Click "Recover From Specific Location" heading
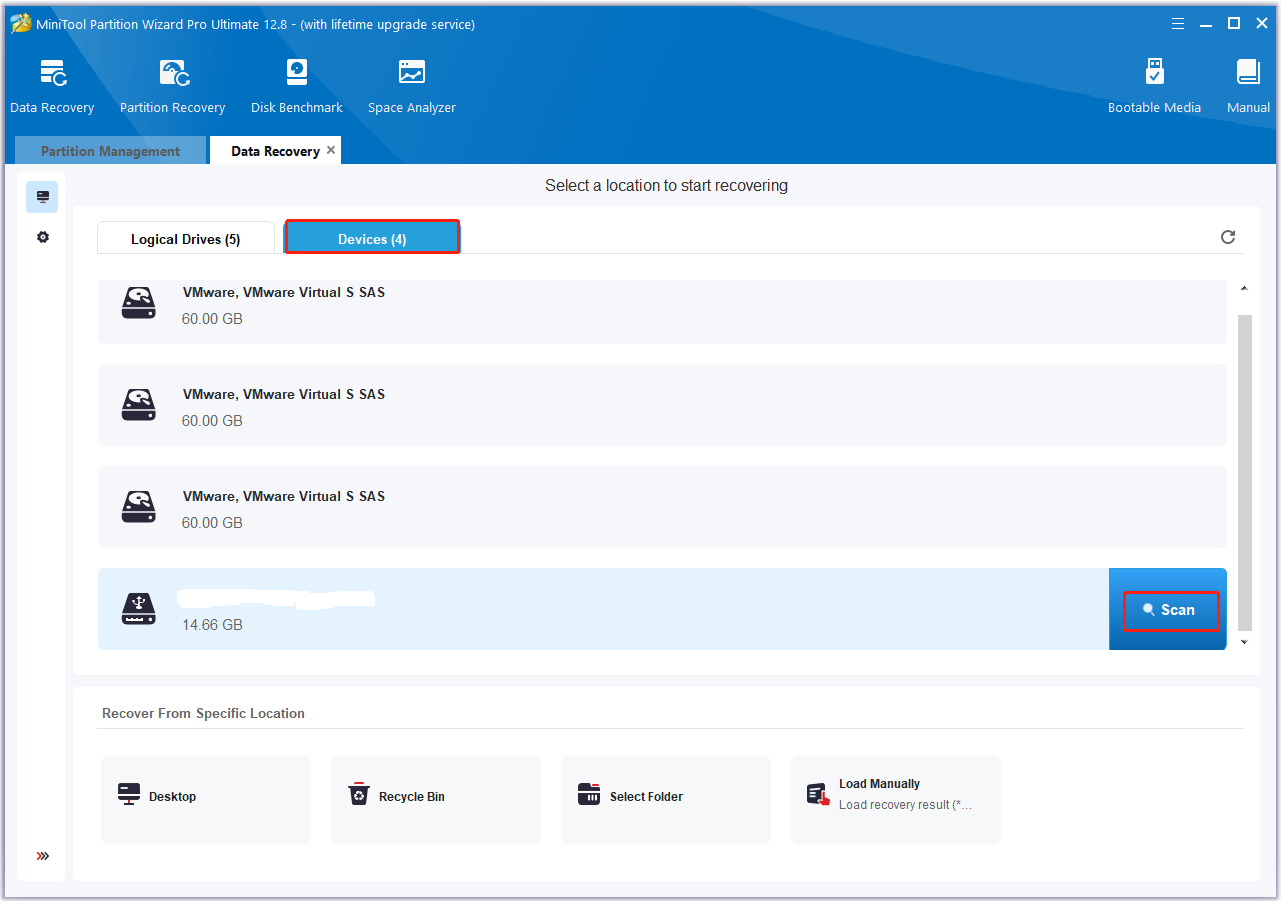 [x=203, y=713]
